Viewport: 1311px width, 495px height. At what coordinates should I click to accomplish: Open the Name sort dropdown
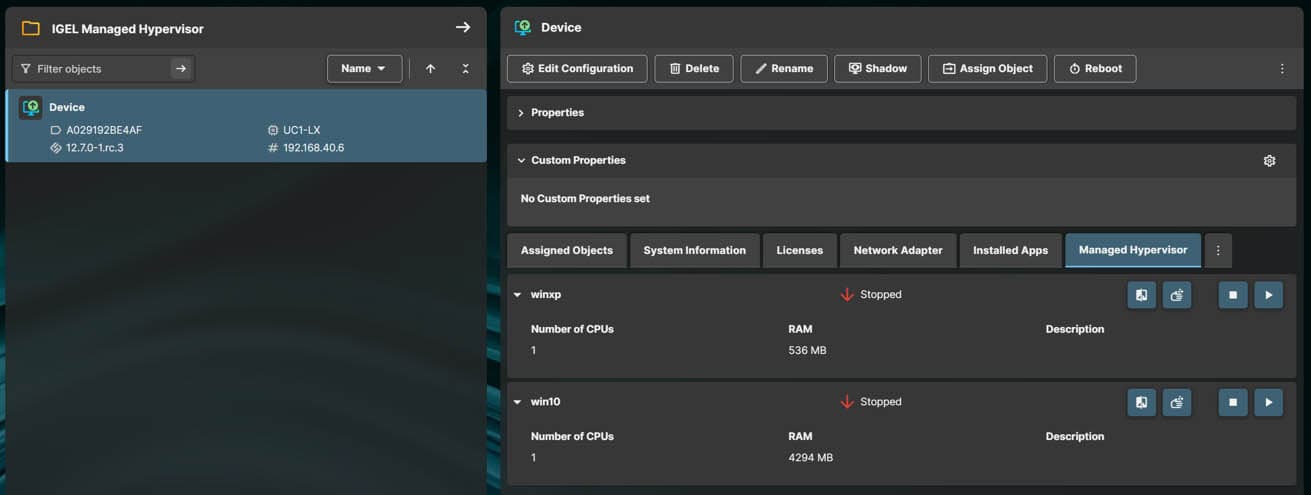pos(364,69)
